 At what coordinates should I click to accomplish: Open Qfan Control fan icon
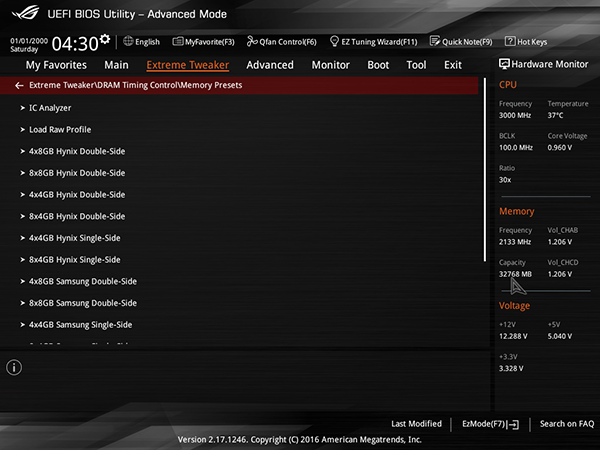click(252, 41)
